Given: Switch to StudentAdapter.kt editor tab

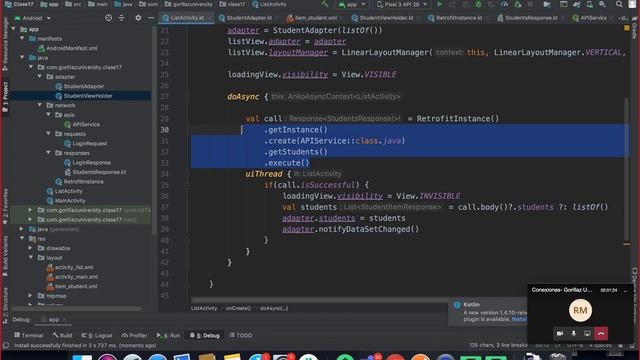Looking at the screenshot, I should point(249,18).
